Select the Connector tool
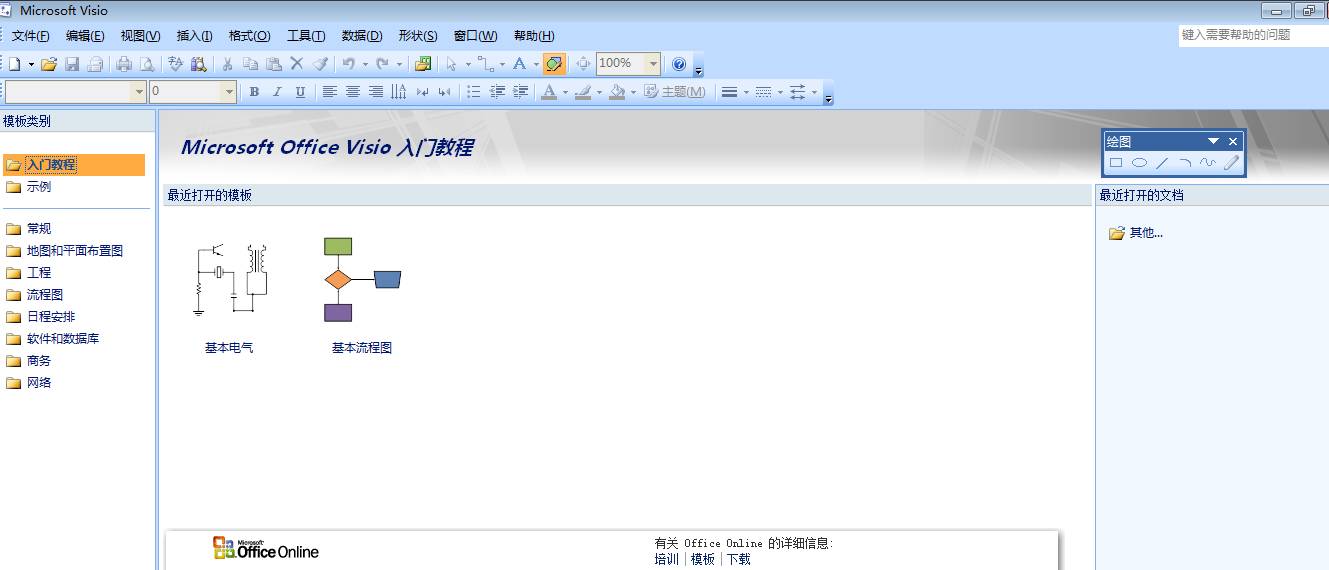This screenshot has width=1329, height=570. coord(485,64)
